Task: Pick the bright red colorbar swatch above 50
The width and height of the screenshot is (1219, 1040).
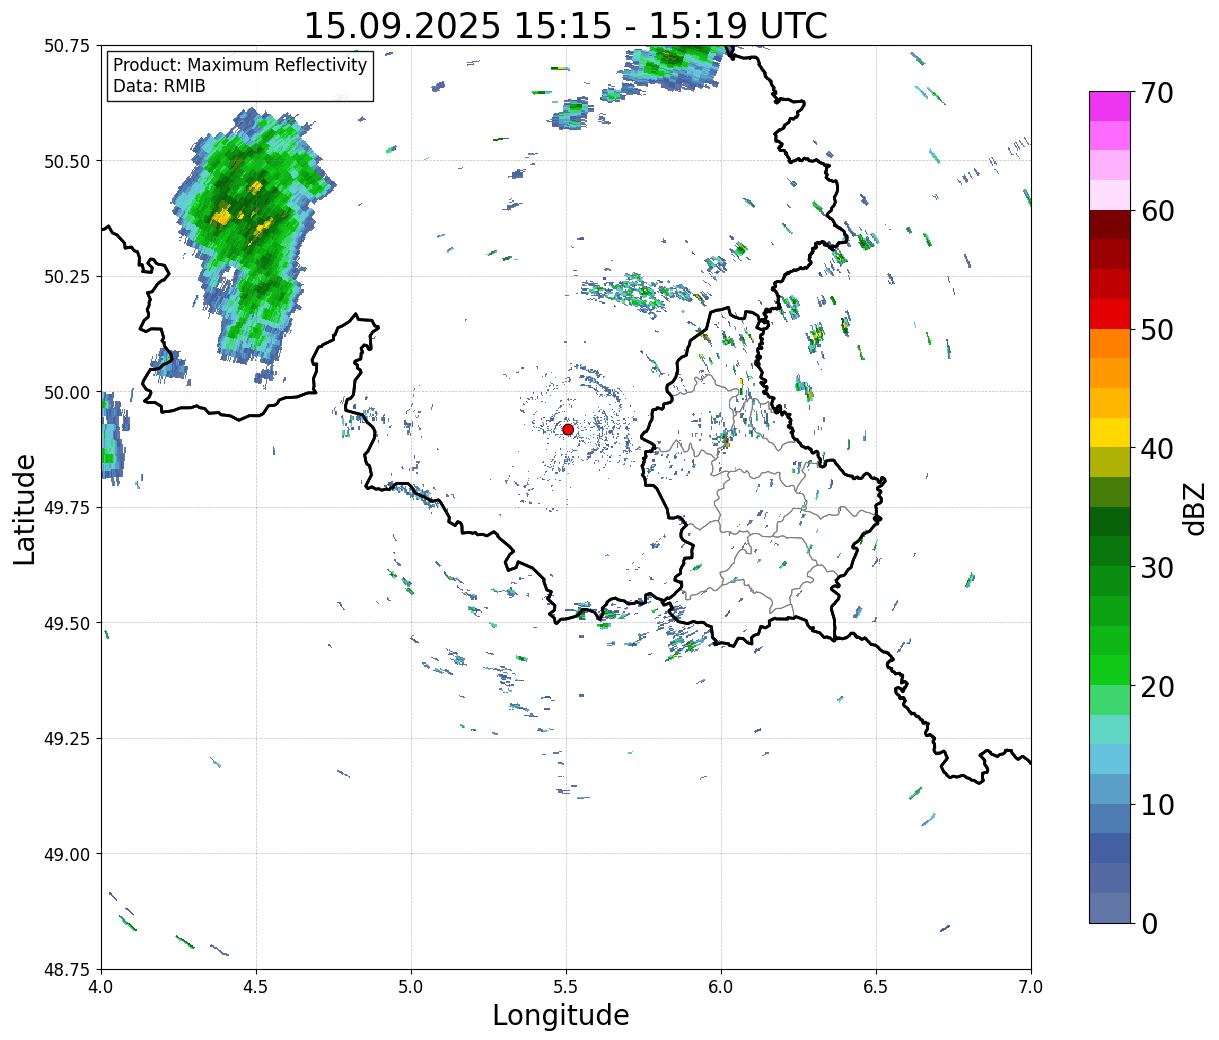Action: 1110,314
